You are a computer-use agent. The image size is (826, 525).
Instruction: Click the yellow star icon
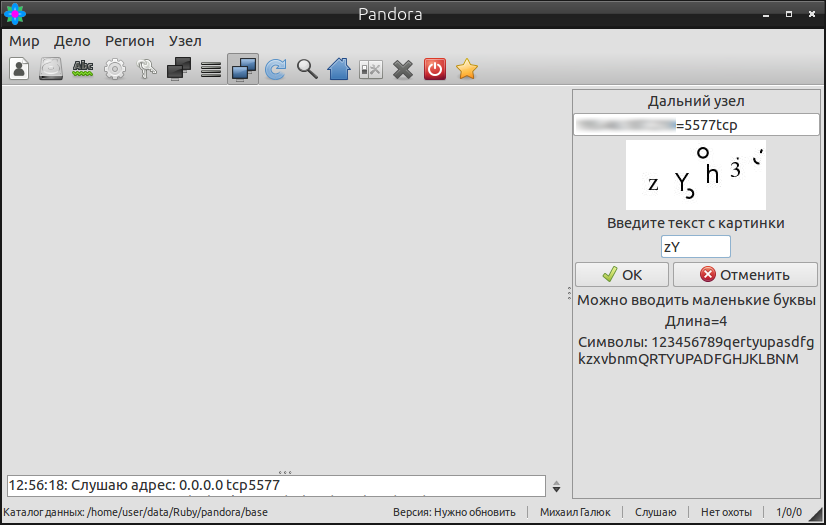pos(467,69)
